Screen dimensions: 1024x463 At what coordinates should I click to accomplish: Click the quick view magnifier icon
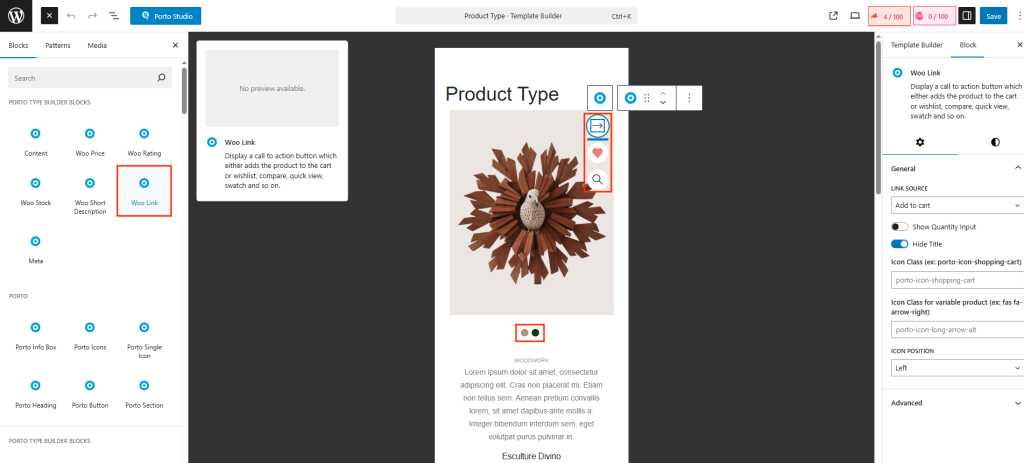click(597, 179)
